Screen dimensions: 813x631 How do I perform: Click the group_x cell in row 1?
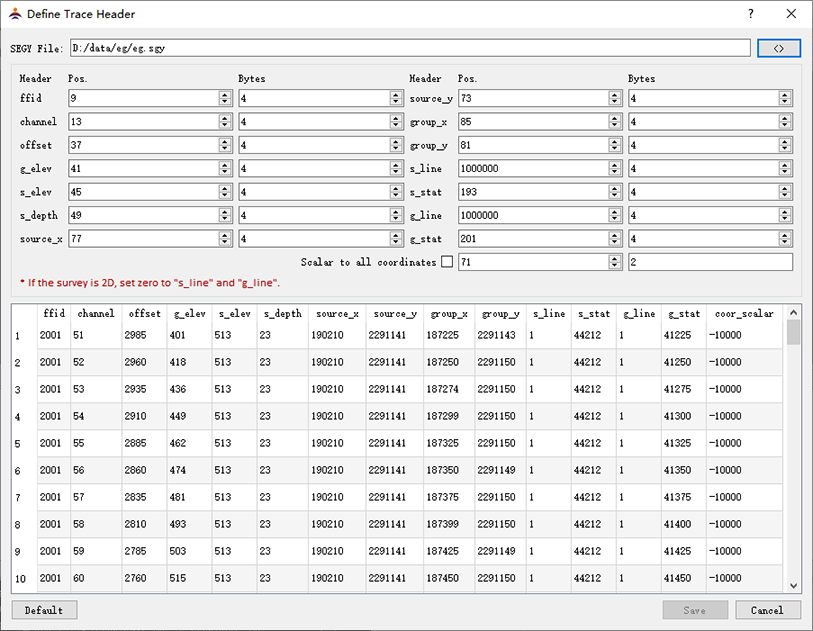444,335
